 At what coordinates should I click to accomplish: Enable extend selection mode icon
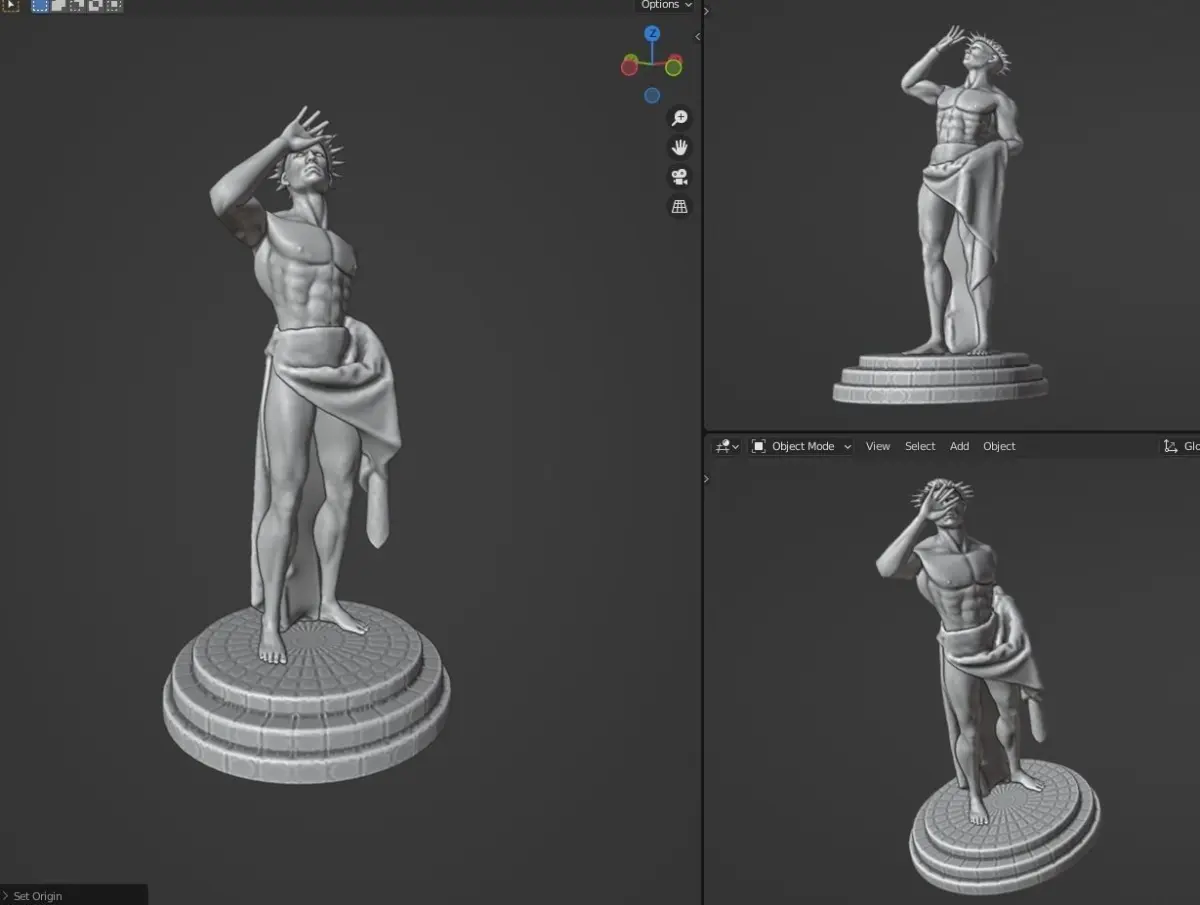click(59, 5)
